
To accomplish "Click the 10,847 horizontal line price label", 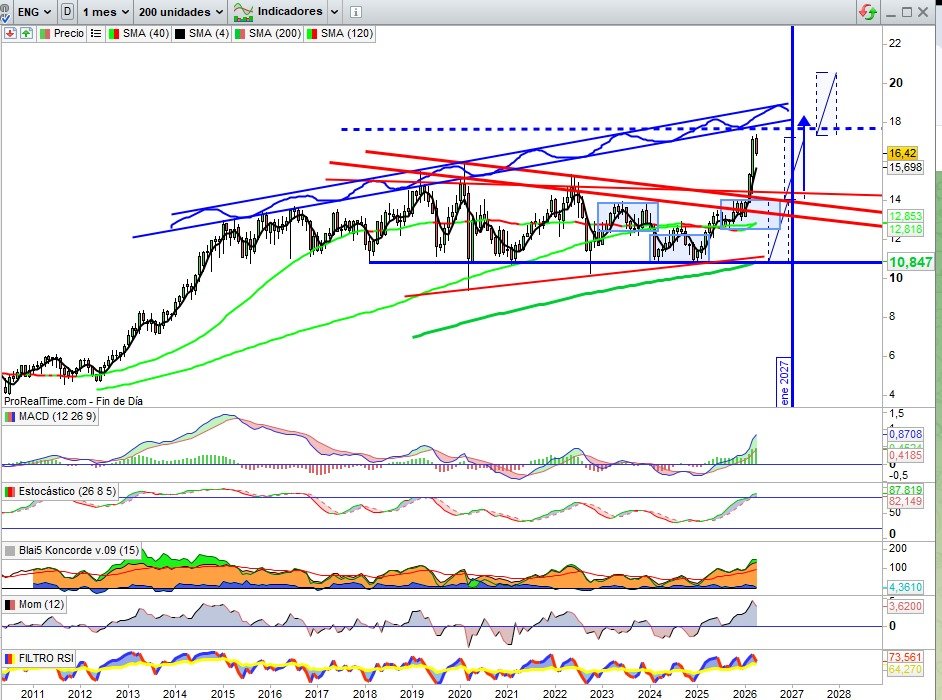I will point(911,262).
